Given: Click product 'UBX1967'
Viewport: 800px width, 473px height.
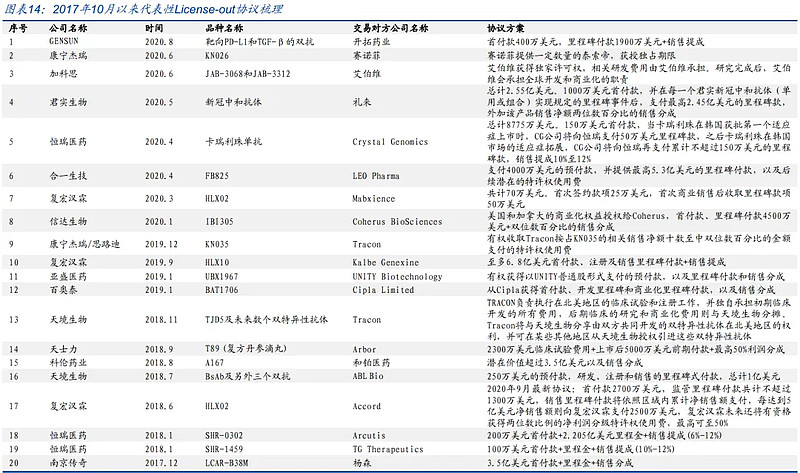Looking at the screenshot, I should 221,276.
